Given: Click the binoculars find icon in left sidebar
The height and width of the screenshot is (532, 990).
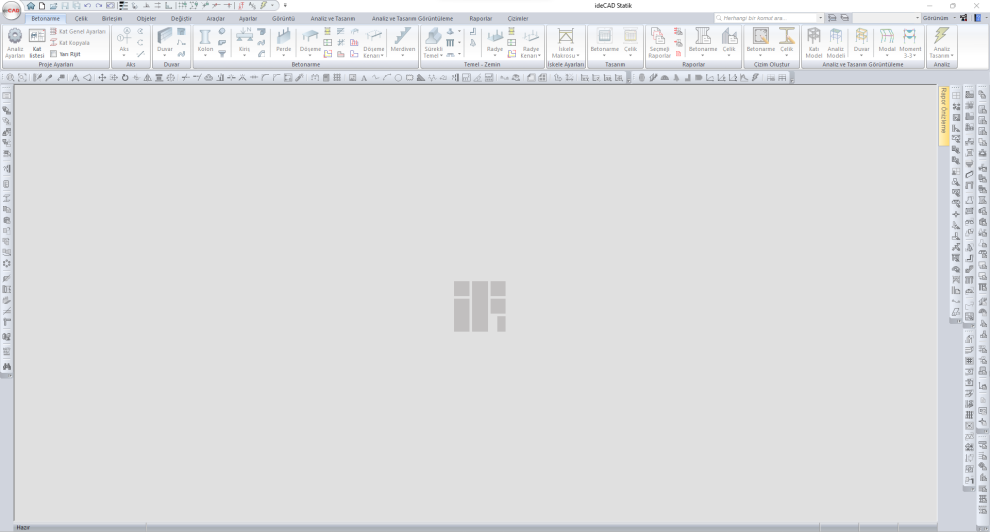Looking at the screenshot, I should click(x=7, y=366).
